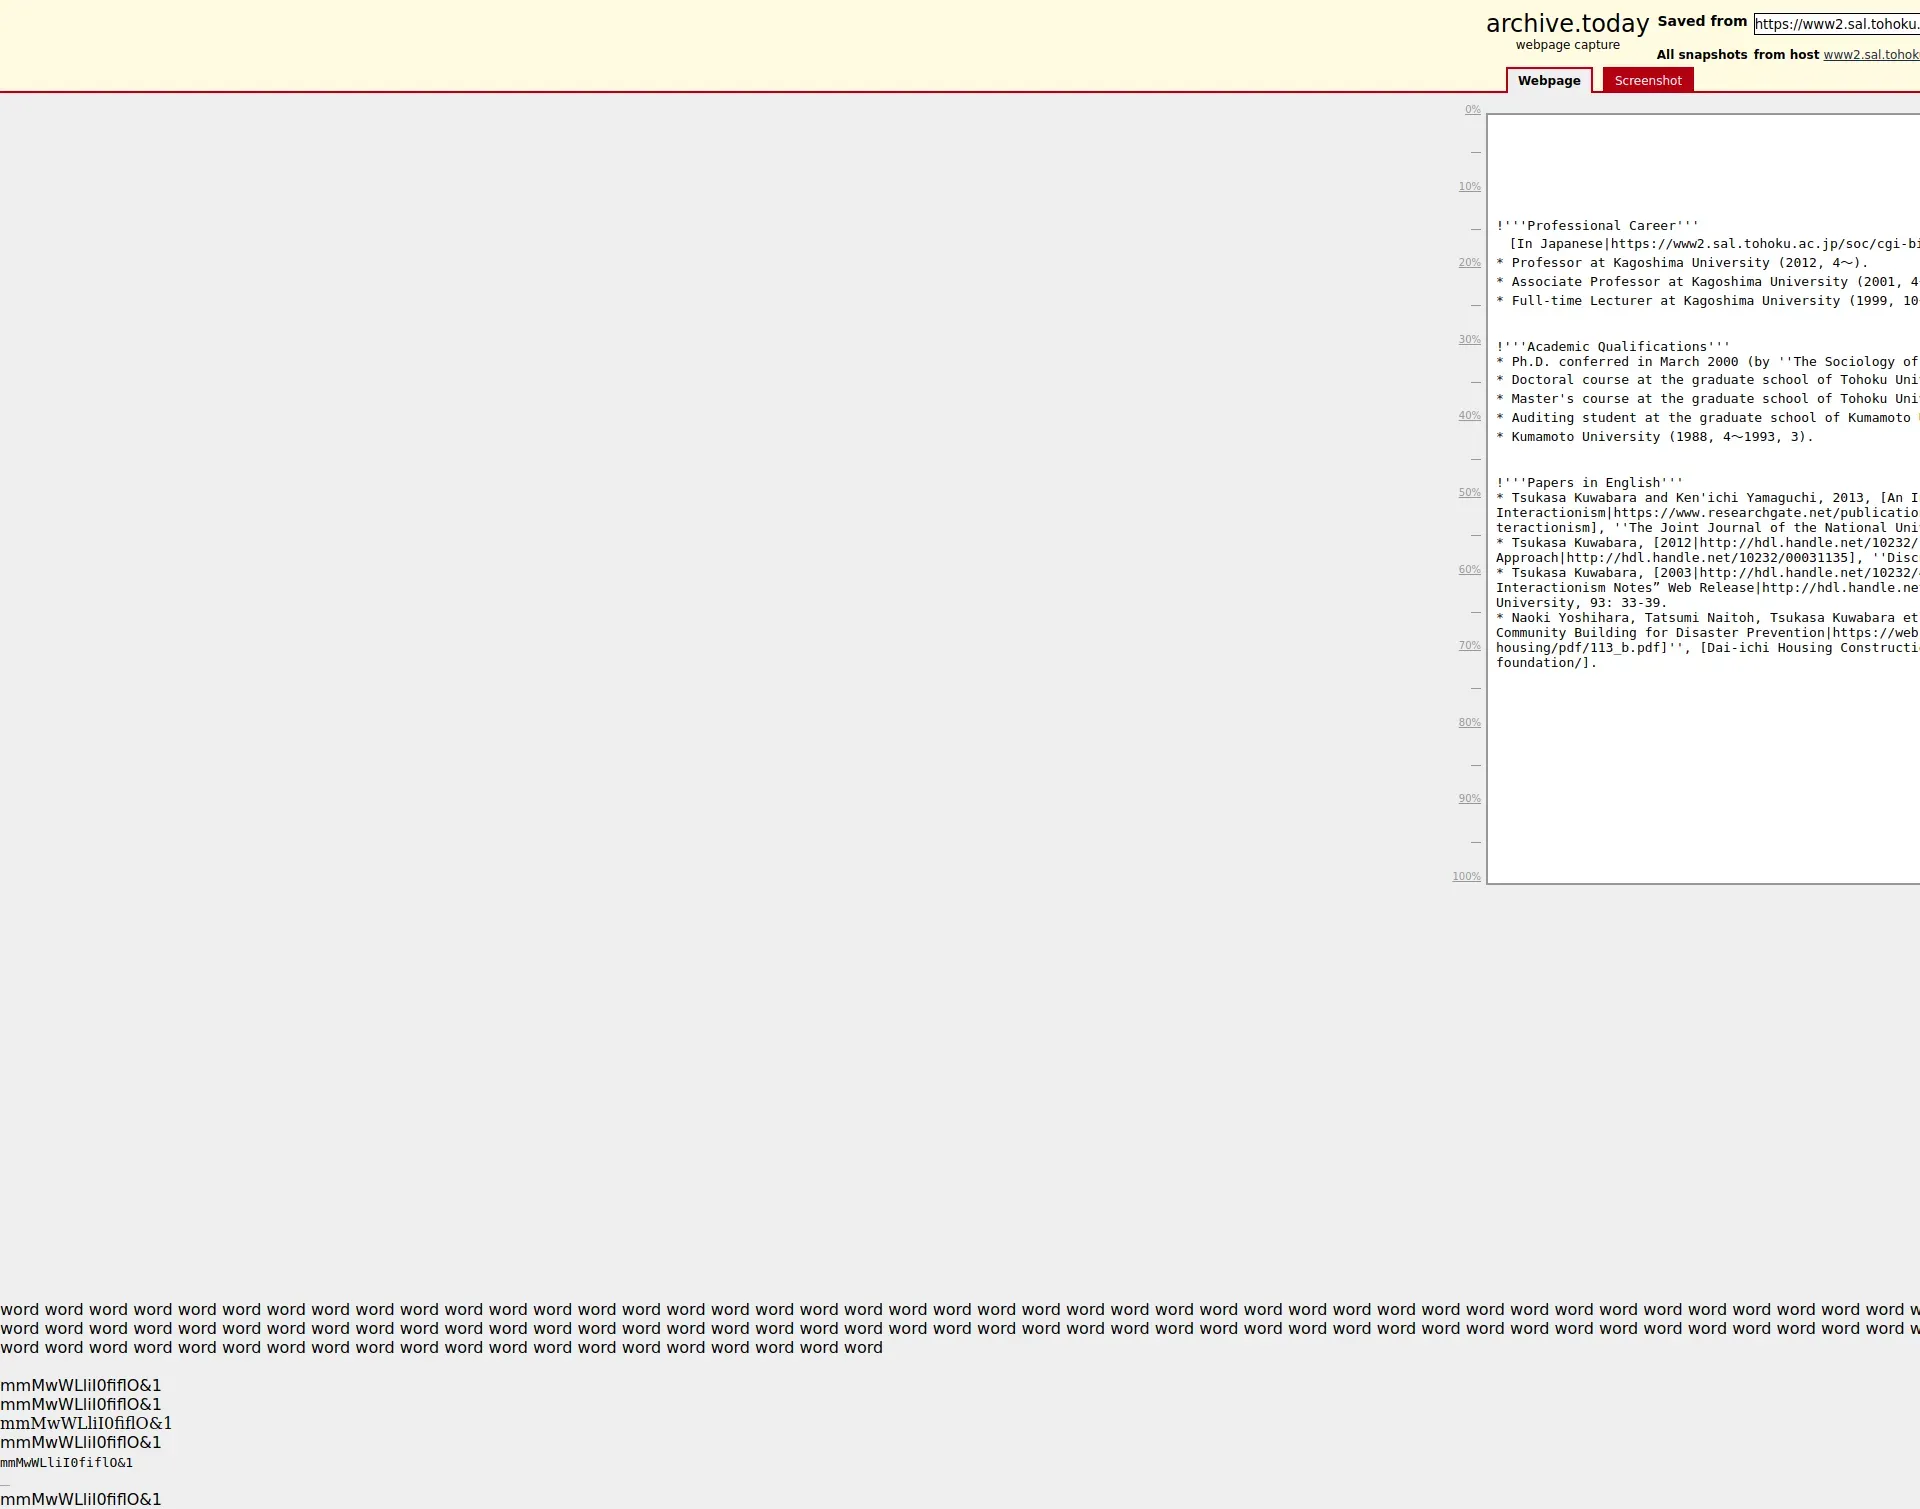The width and height of the screenshot is (1920, 1509).
Task: Jump to the 20% page marker
Action: pos(1469,263)
